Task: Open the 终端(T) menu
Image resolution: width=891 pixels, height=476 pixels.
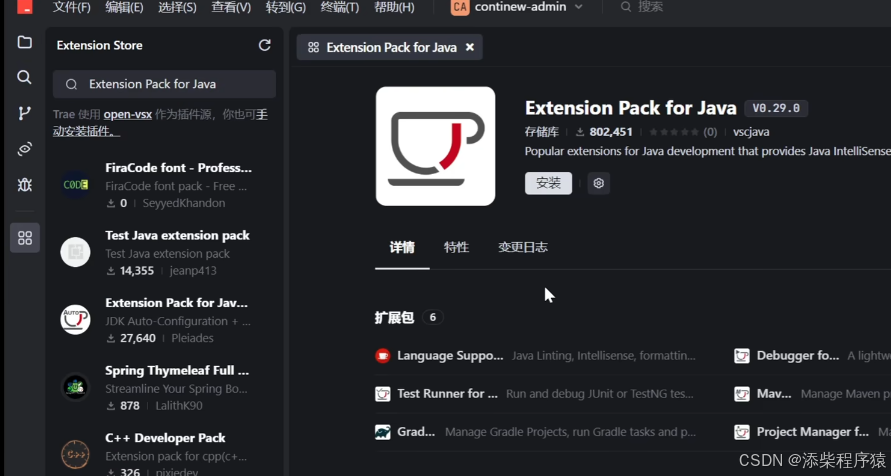Action: (340, 7)
